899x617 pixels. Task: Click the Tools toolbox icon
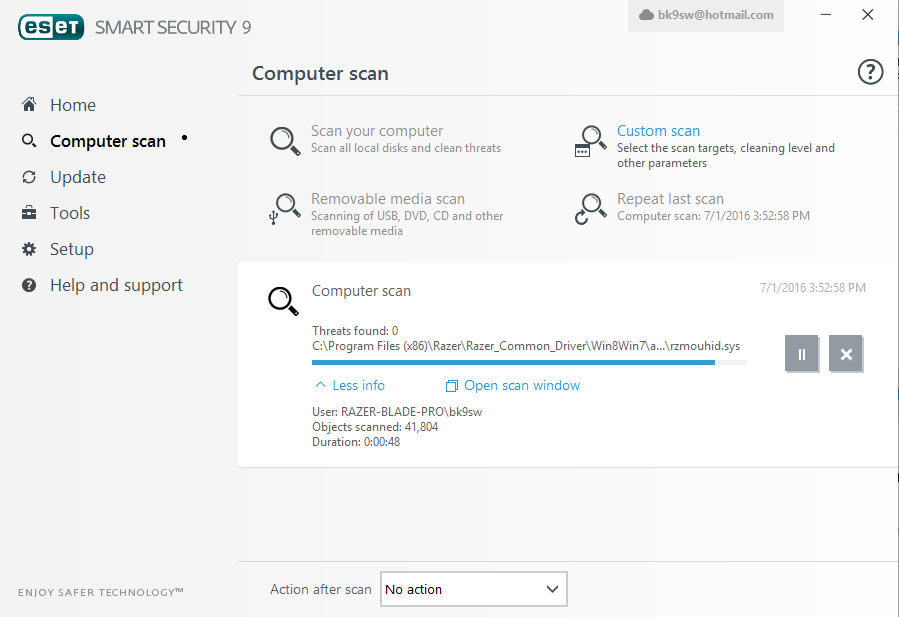click(x=29, y=213)
